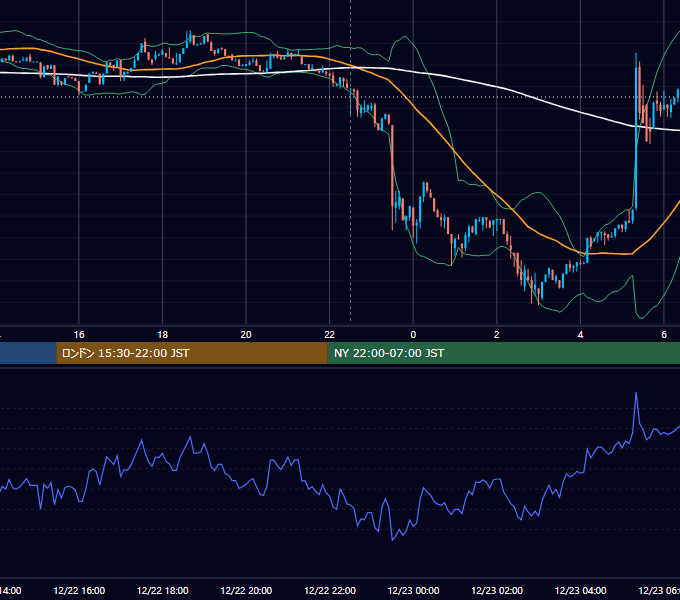The image size is (680, 600).
Task: Click the 16 hour label on upper axis
Action: [79, 335]
